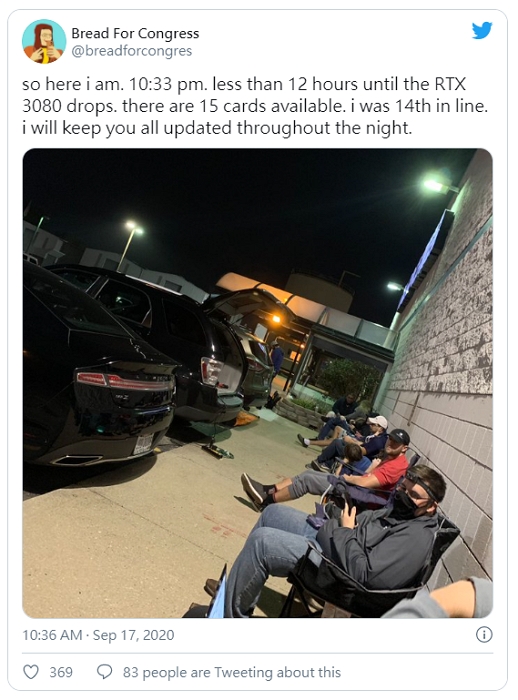Click the 10:36 AM tweet timestamp
This screenshot has height=700, width=518.
click(52, 635)
